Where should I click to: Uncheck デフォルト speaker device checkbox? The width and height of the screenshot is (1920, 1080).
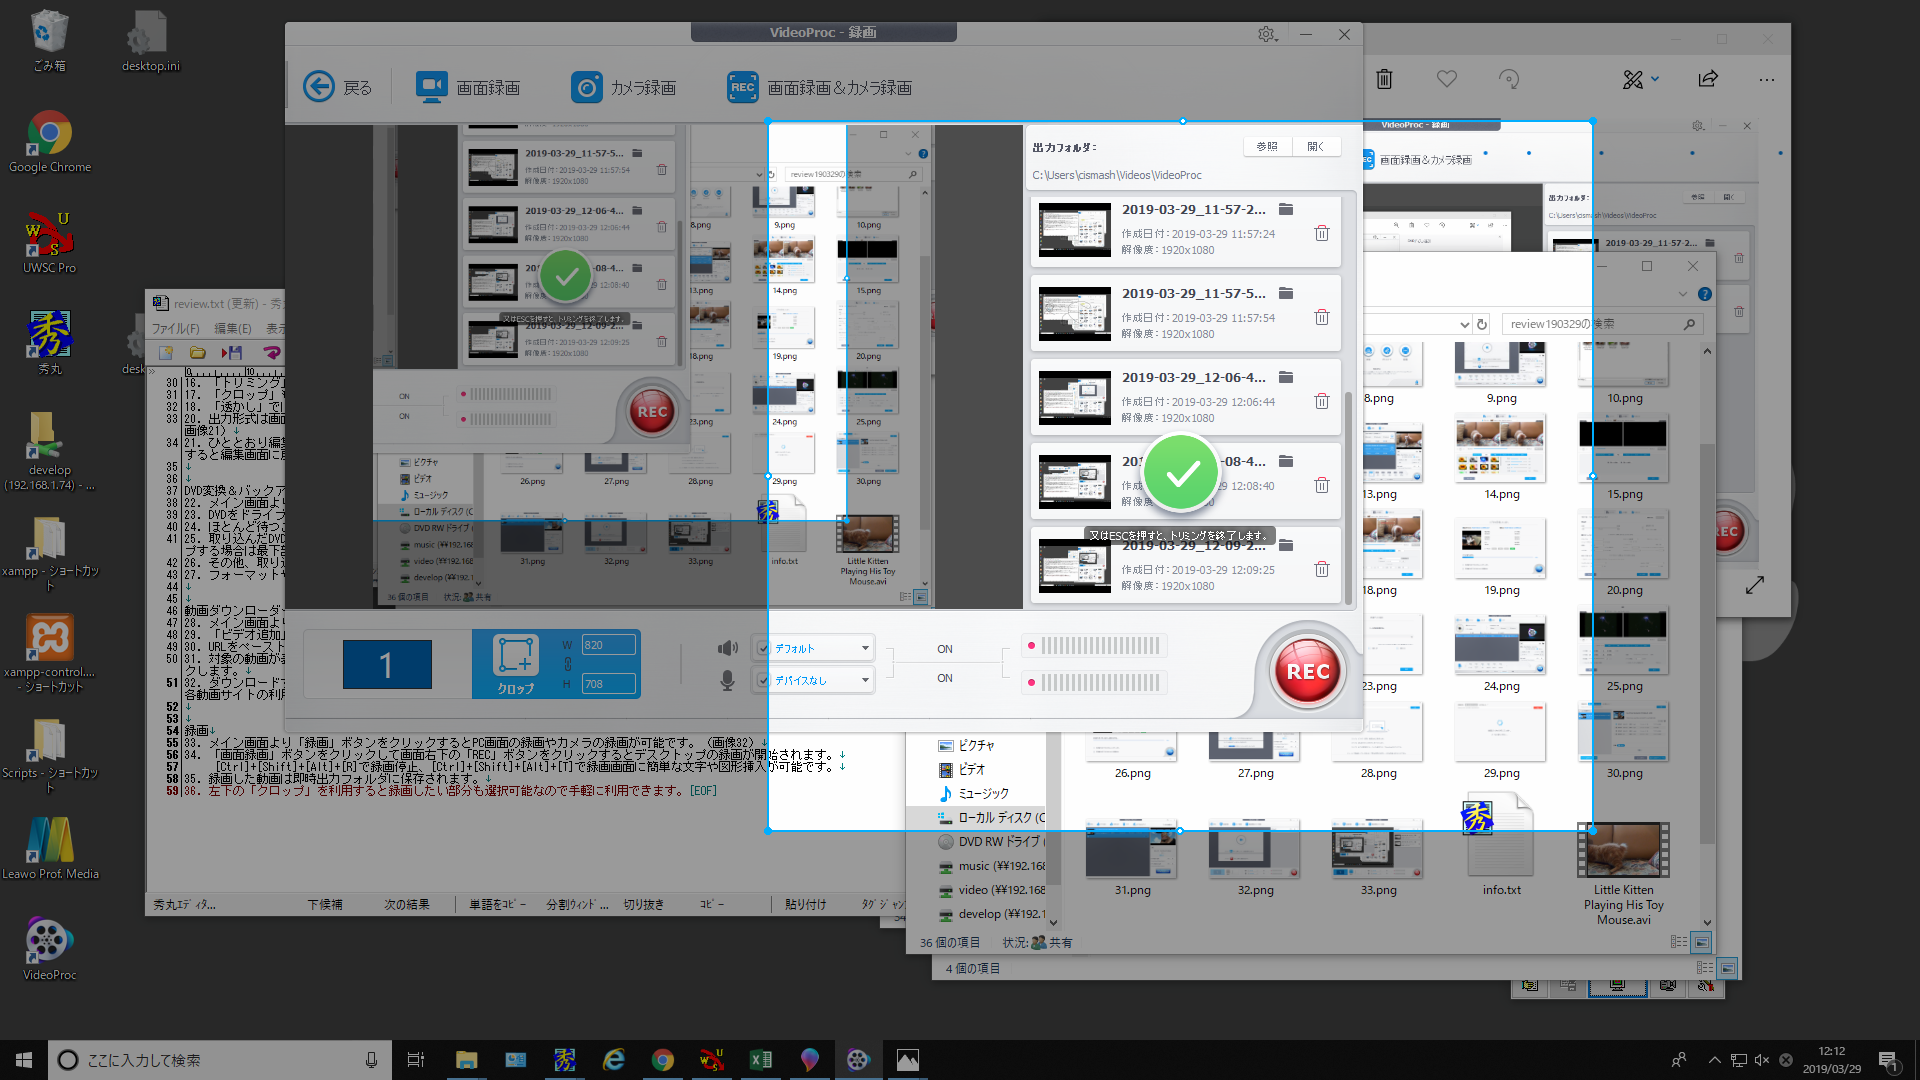point(763,648)
